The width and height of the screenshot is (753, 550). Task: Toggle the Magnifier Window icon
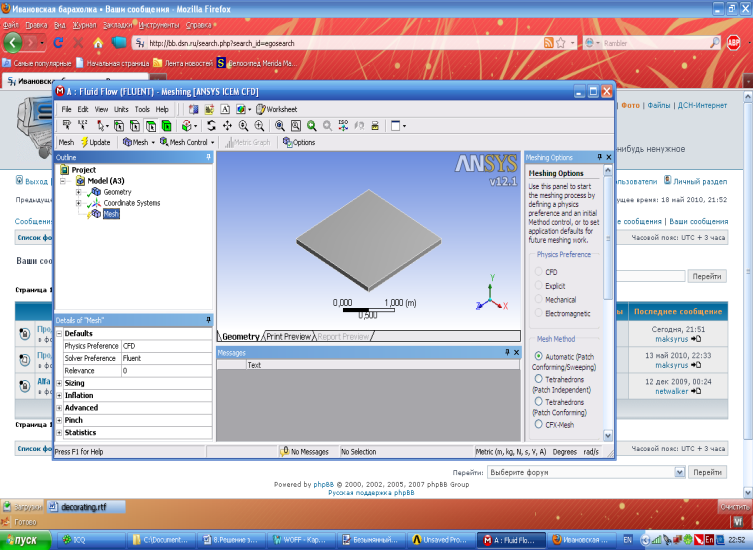pyautogui.click(x=296, y=126)
